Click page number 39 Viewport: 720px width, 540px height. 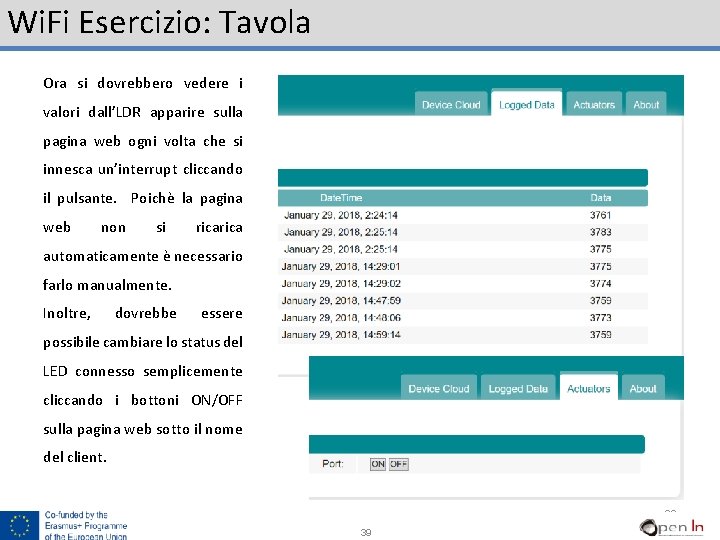pos(366,532)
